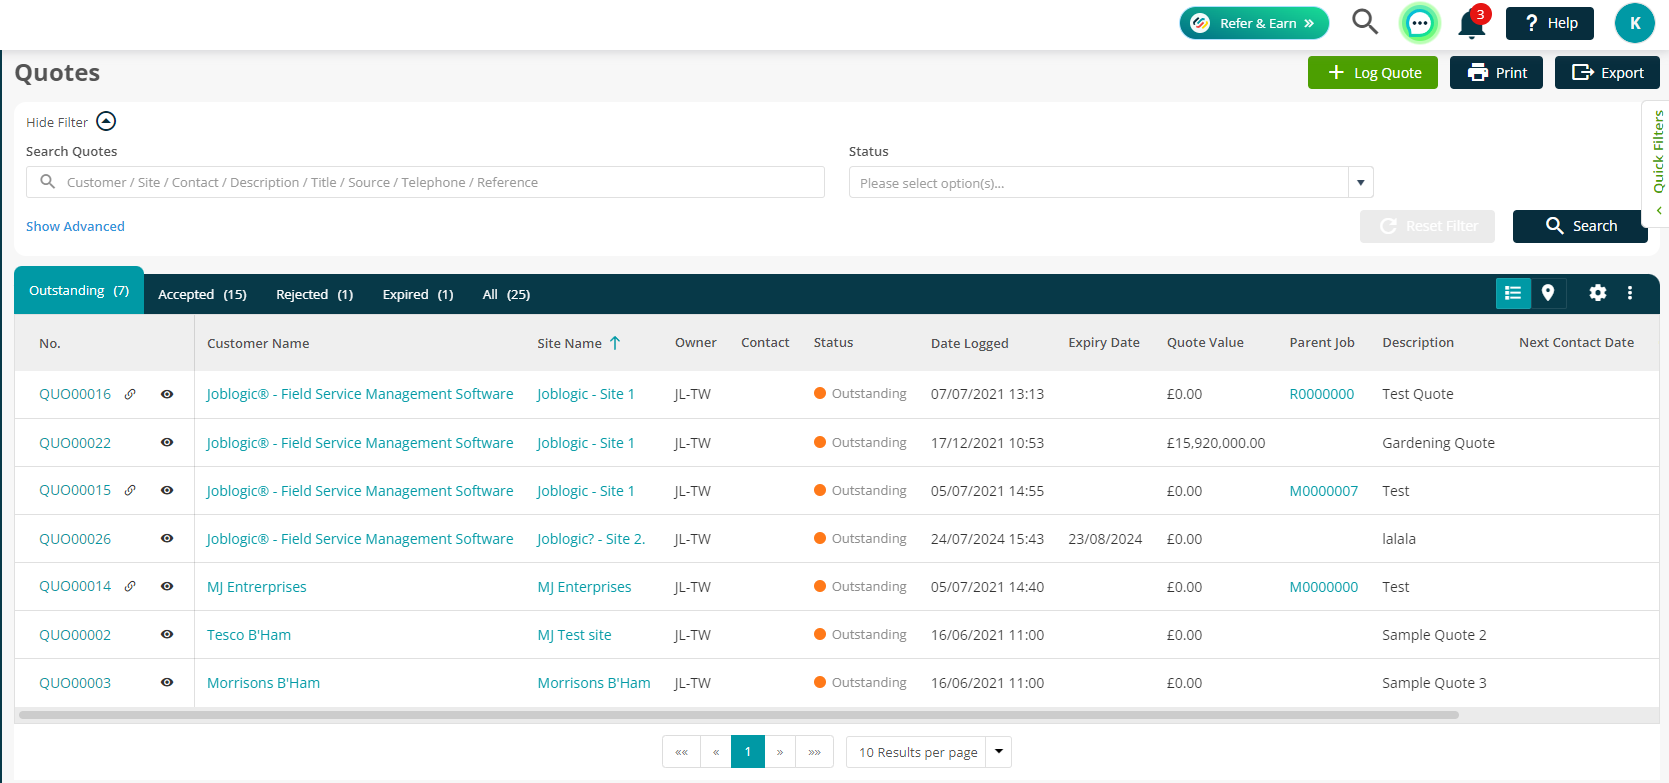Open parent job M0000007
Screen dimensions: 1669x783
point(1324,490)
